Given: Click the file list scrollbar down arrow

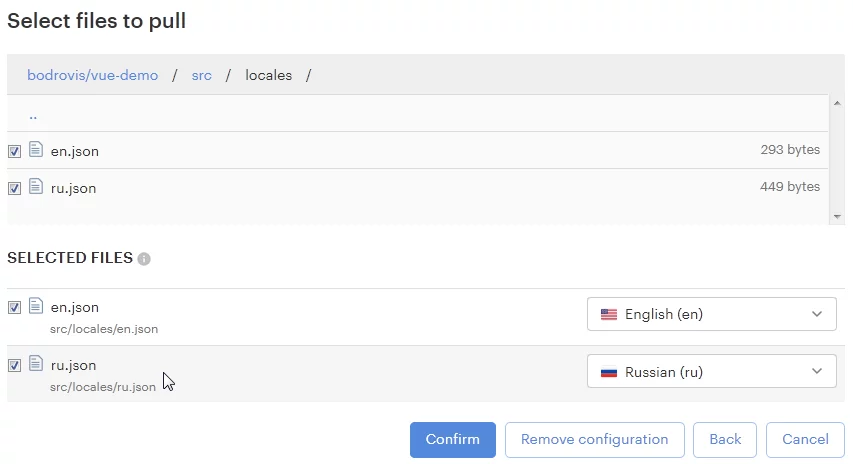Looking at the screenshot, I should (x=837, y=216).
